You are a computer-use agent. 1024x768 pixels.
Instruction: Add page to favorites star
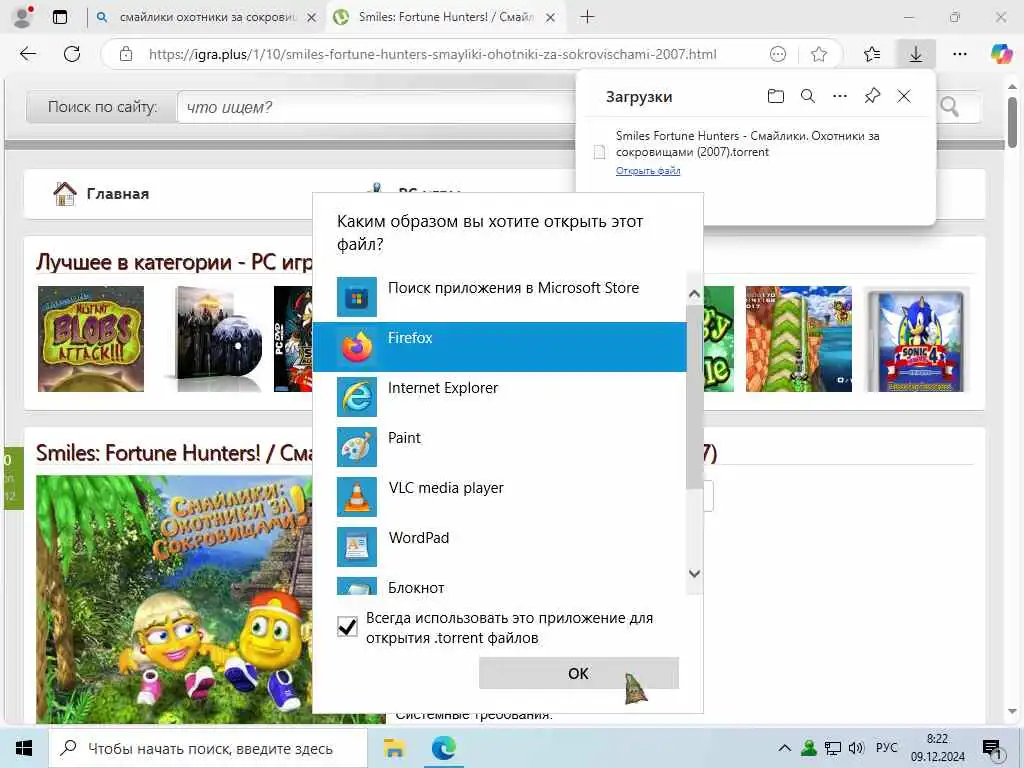(819, 54)
